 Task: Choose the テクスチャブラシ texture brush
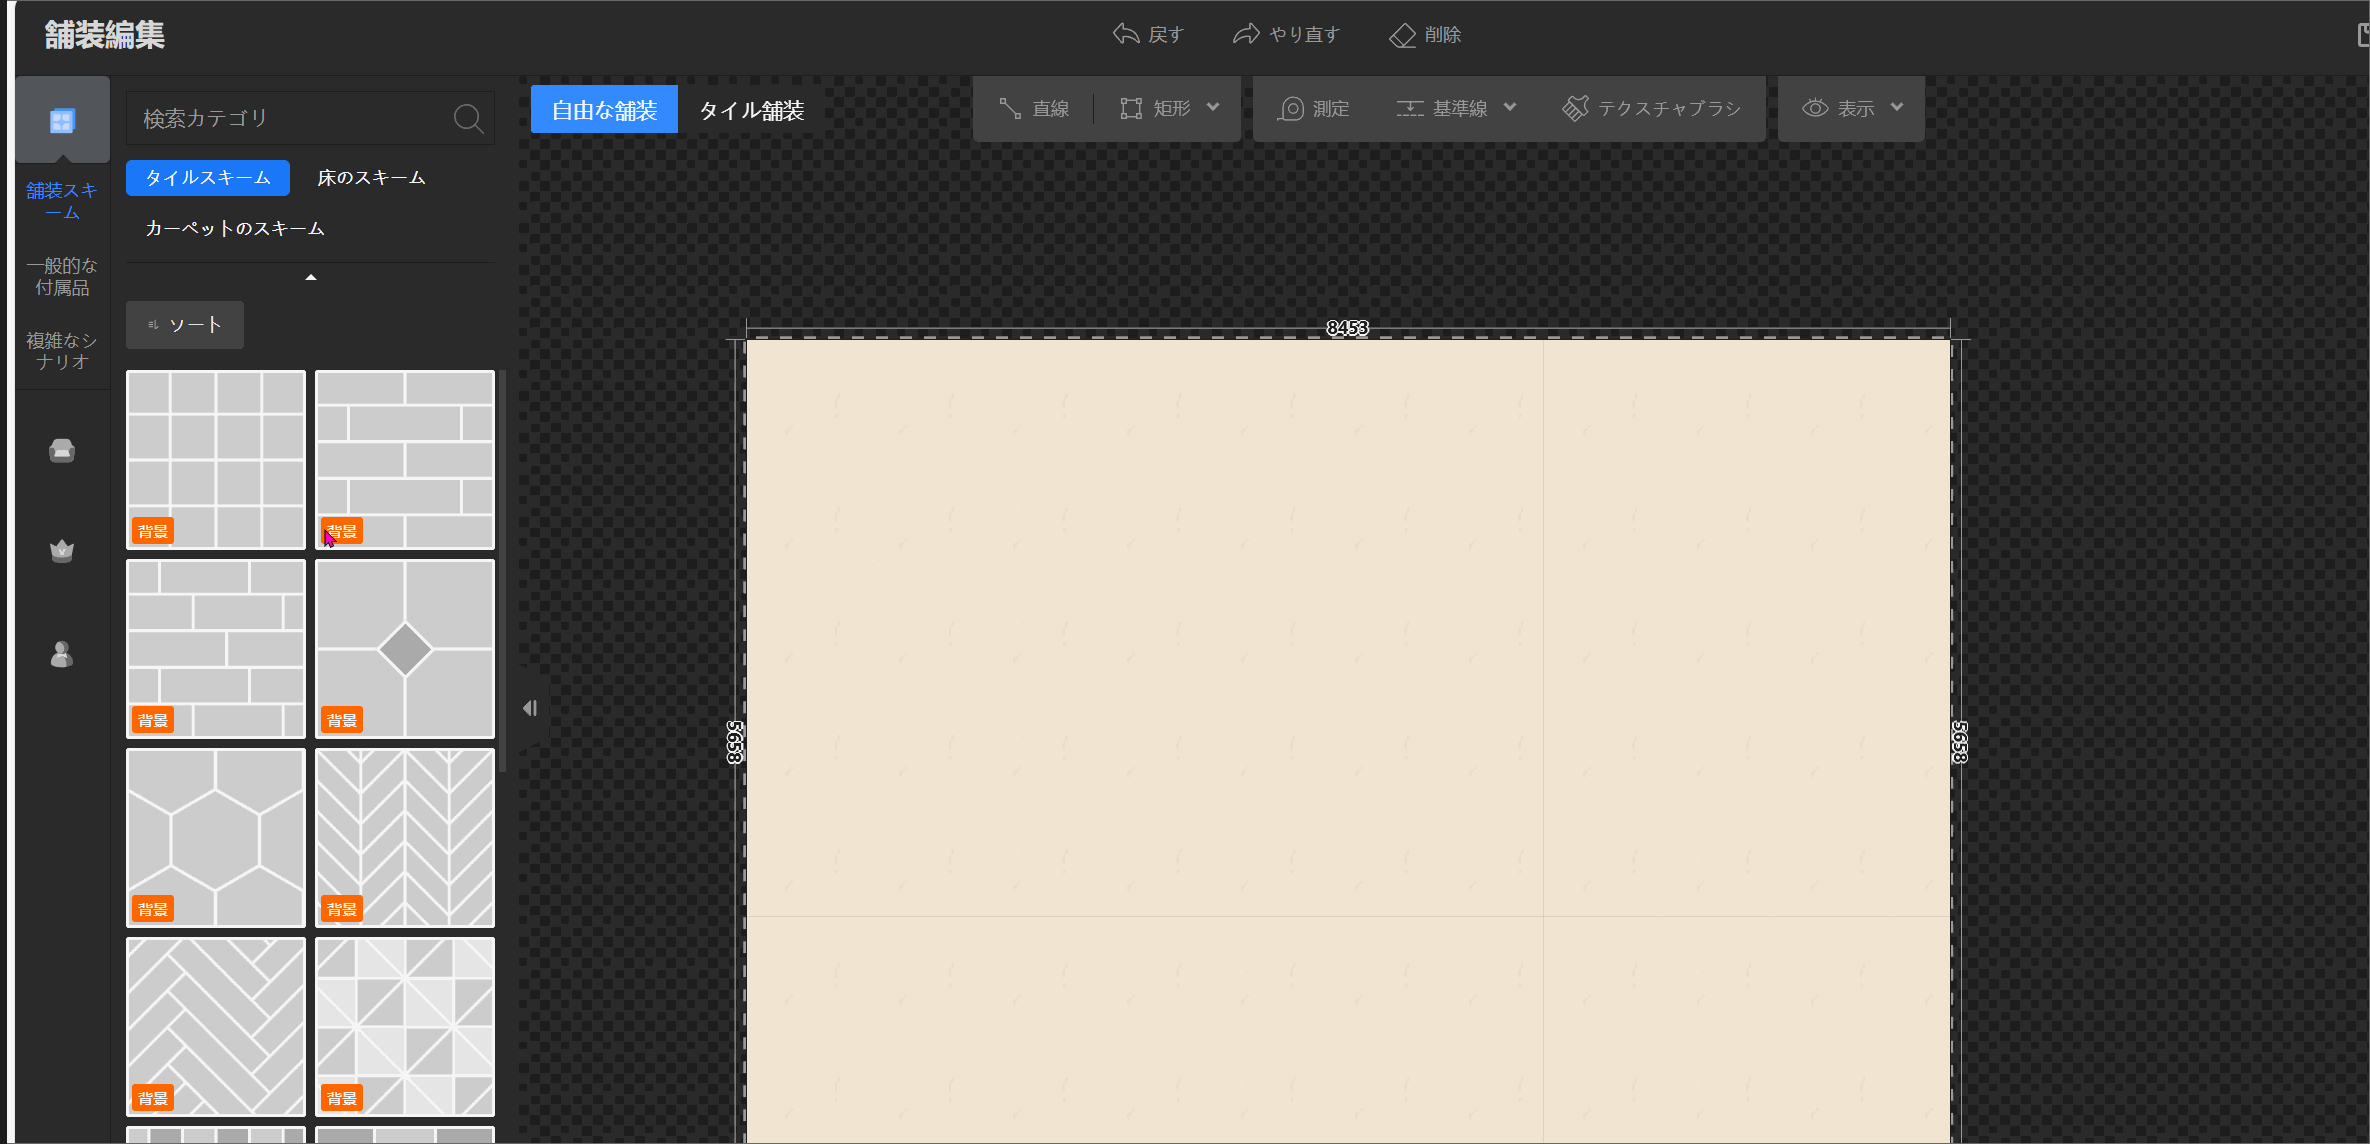[1652, 108]
